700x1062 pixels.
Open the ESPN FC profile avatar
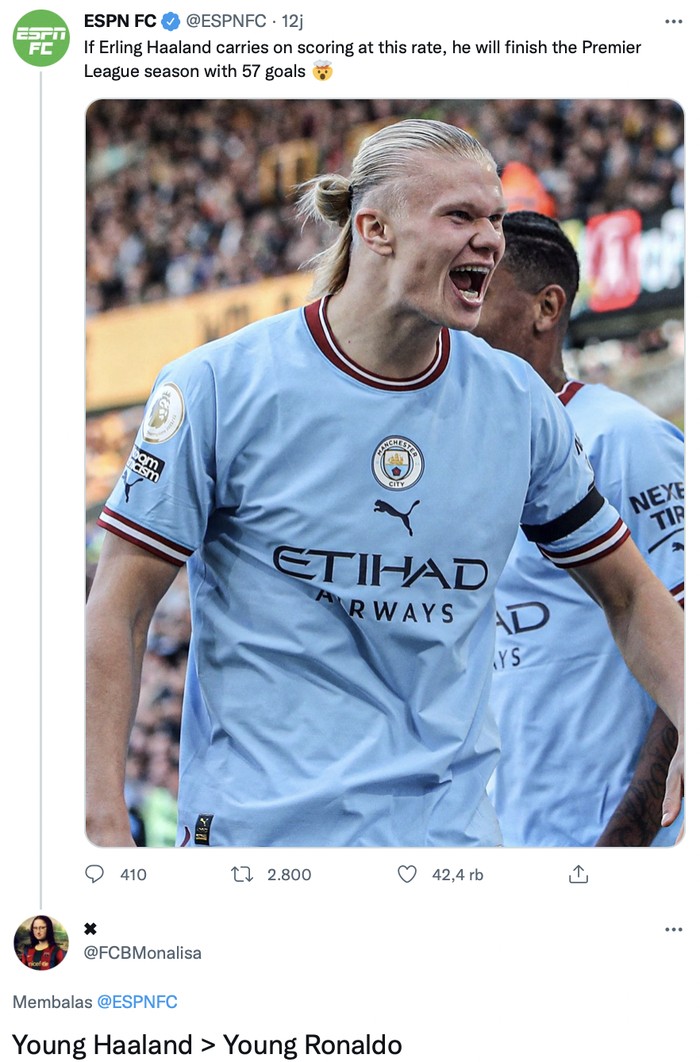[41, 38]
